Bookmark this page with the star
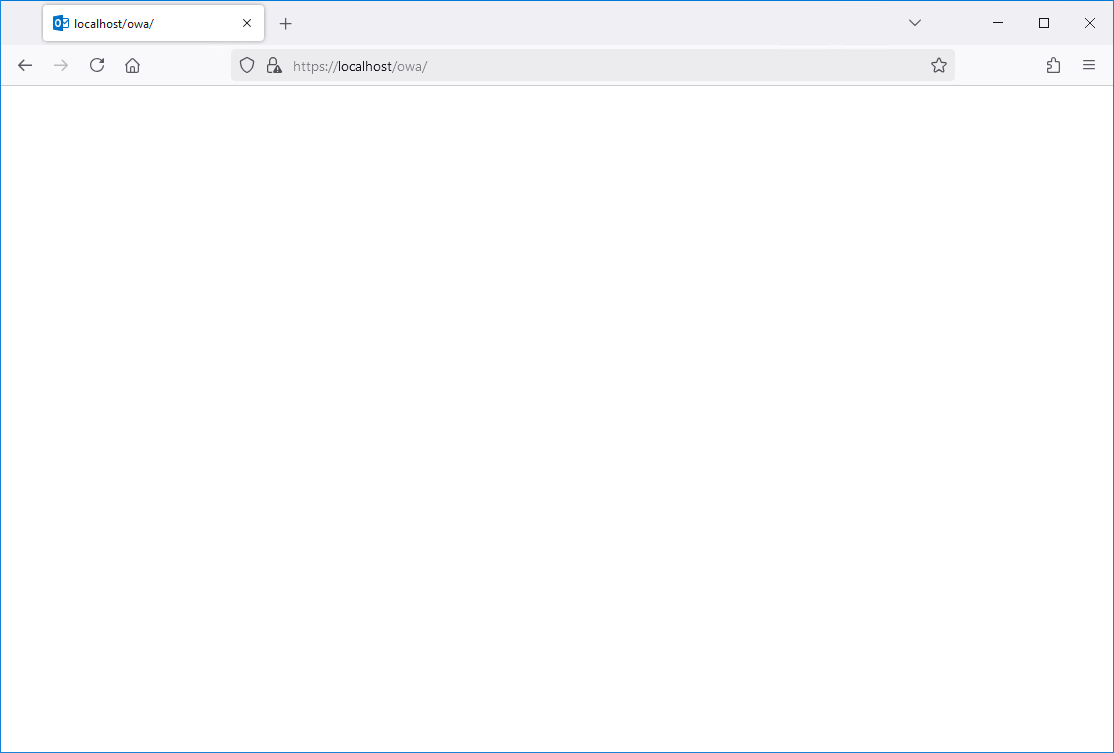Image resolution: width=1114 pixels, height=753 pixels. 939,66
